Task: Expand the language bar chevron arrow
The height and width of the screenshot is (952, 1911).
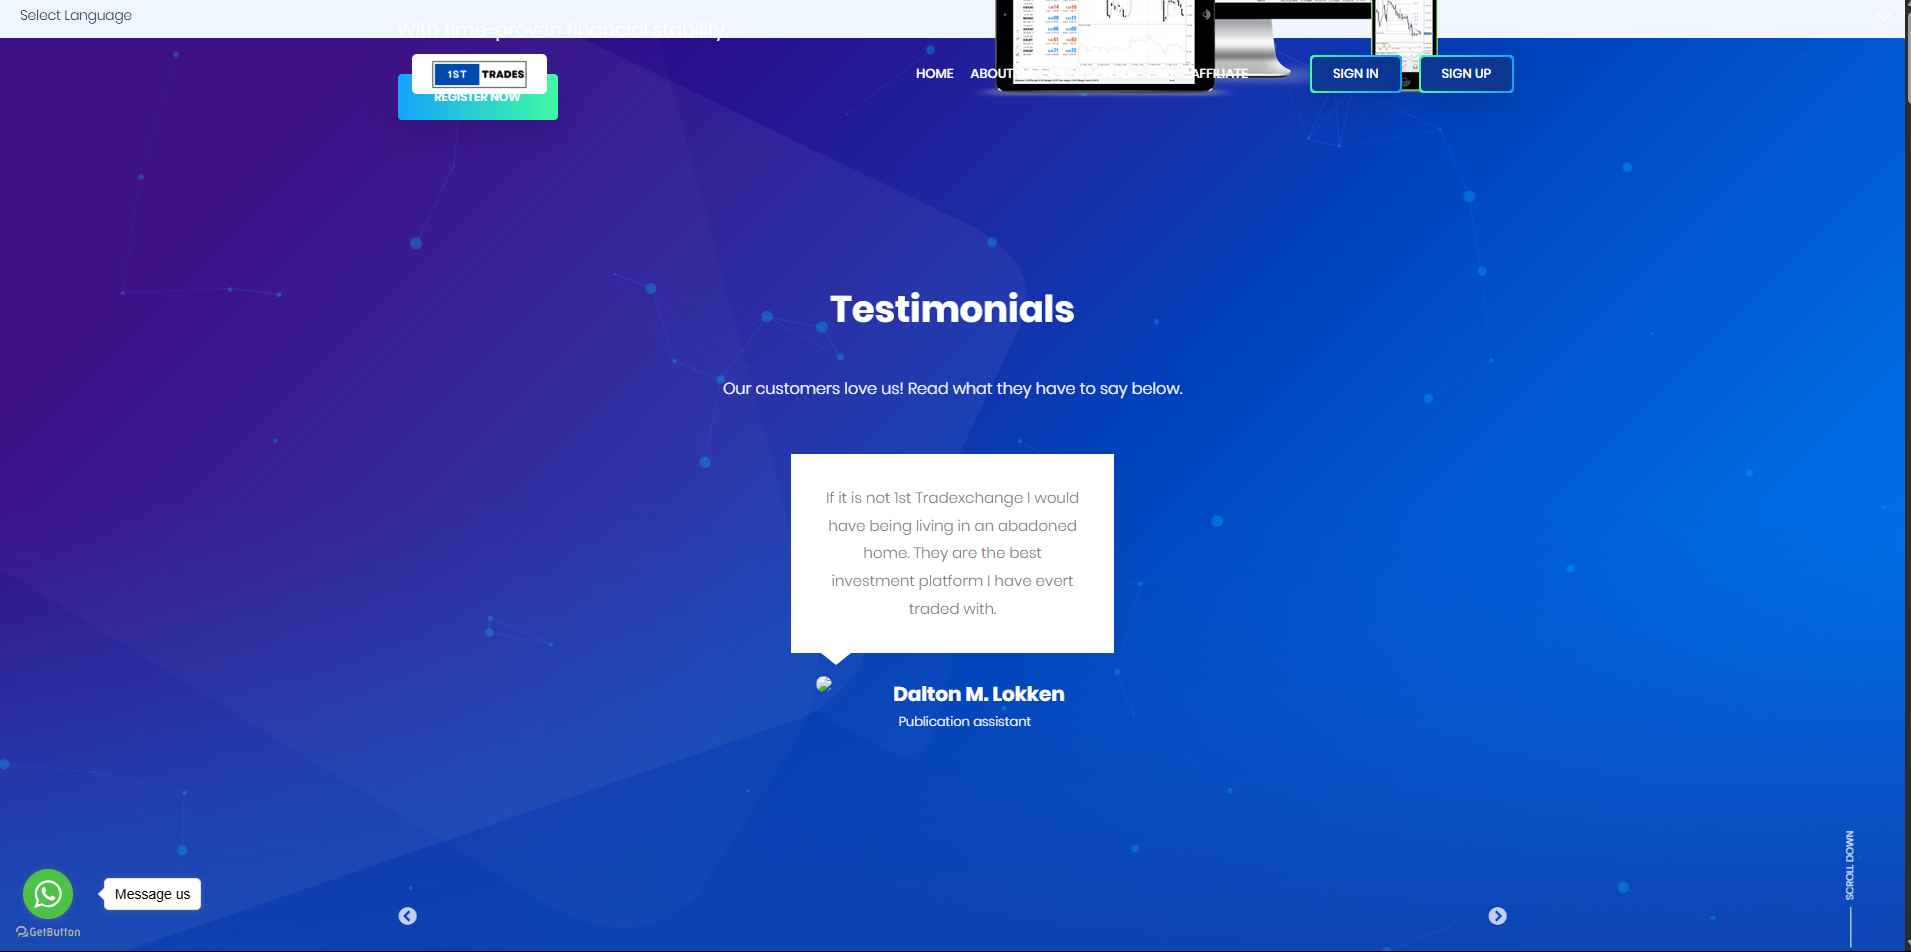Action: click(1883, 16)
